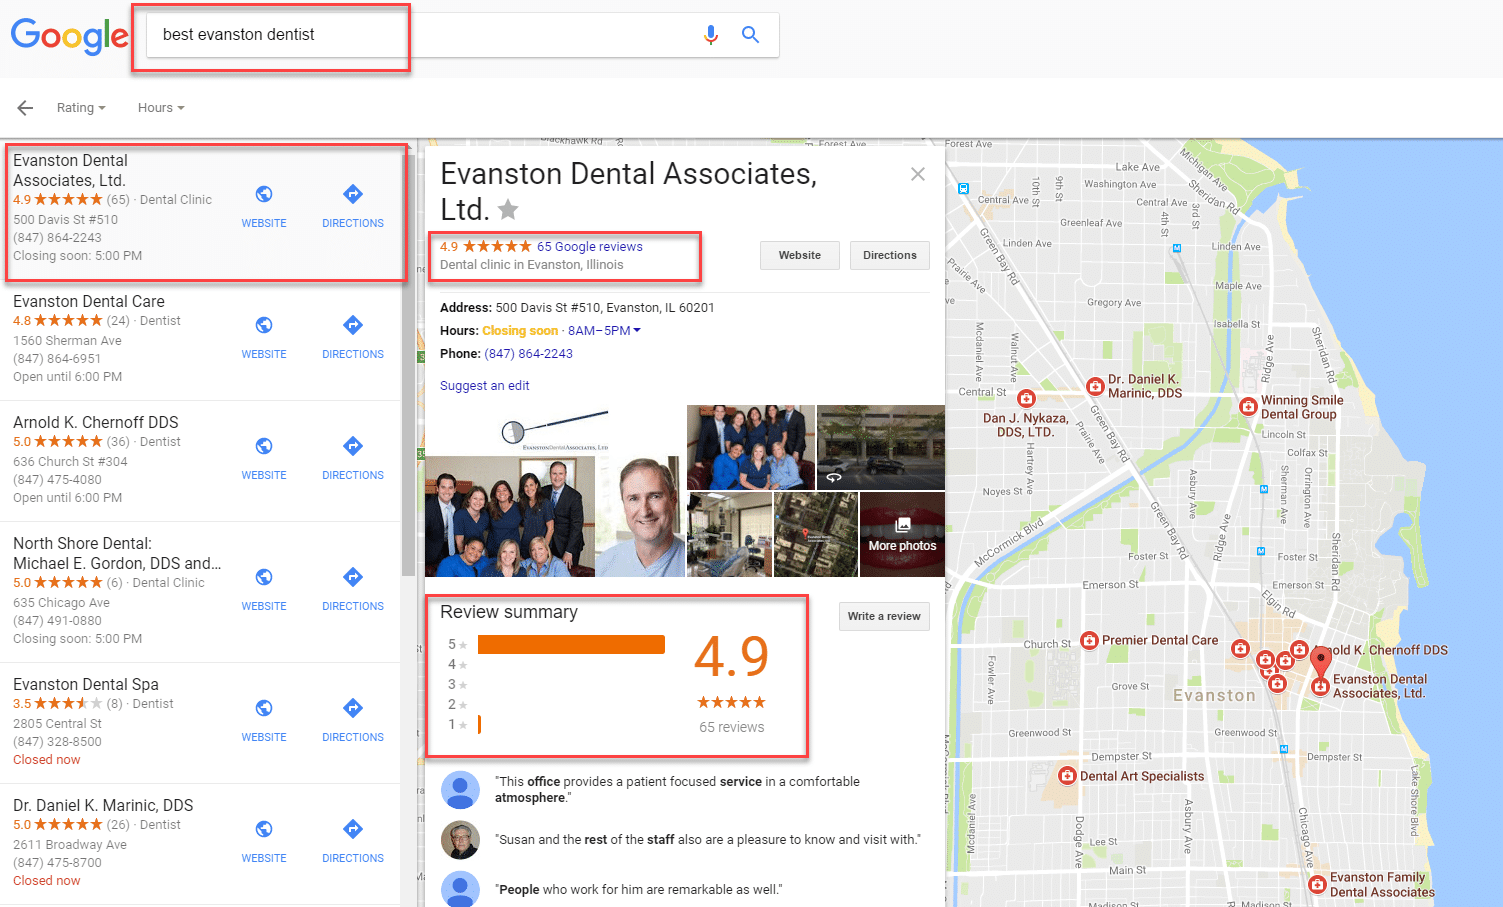Click the 1-star small rating bar
The image size is (1503, 907).
[480, 724]
